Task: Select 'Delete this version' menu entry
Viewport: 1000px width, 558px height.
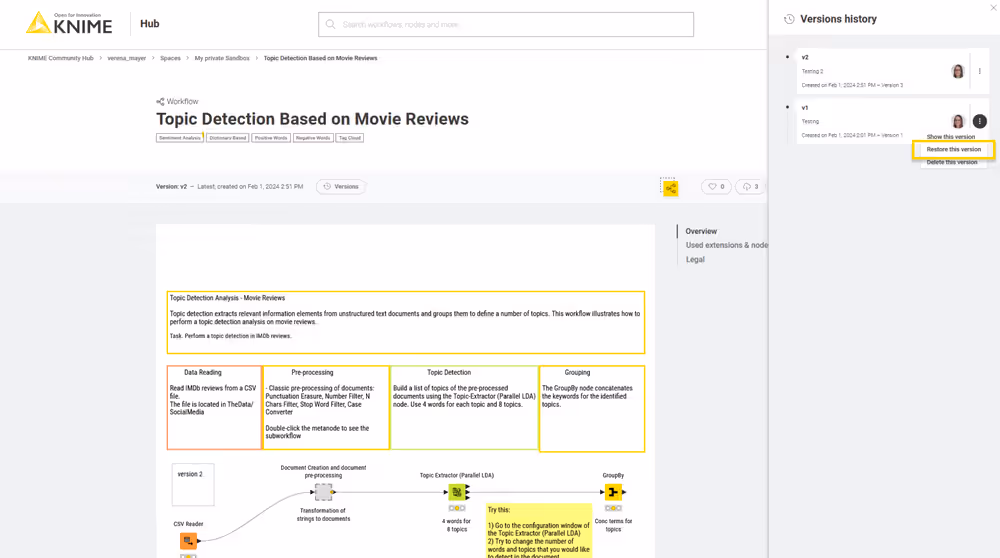Action: click(952, 162)
